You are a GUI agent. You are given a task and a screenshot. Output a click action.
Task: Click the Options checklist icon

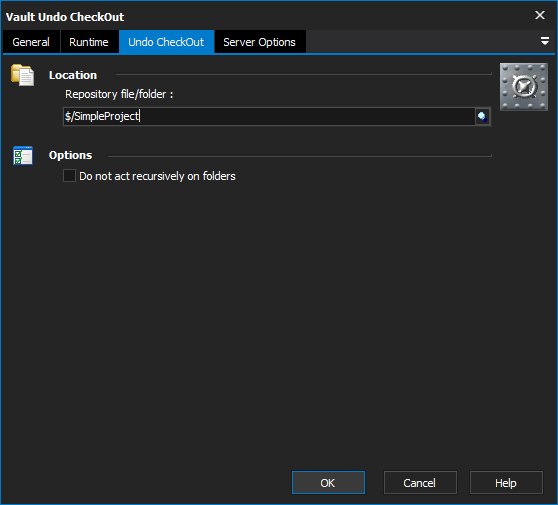23,155
